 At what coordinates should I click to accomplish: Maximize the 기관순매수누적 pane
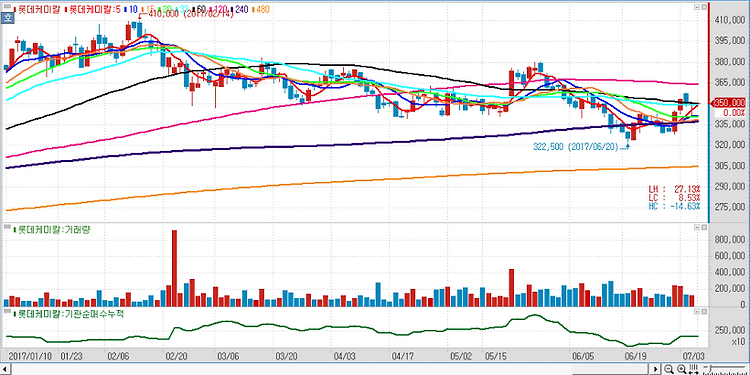pos(704,313)
